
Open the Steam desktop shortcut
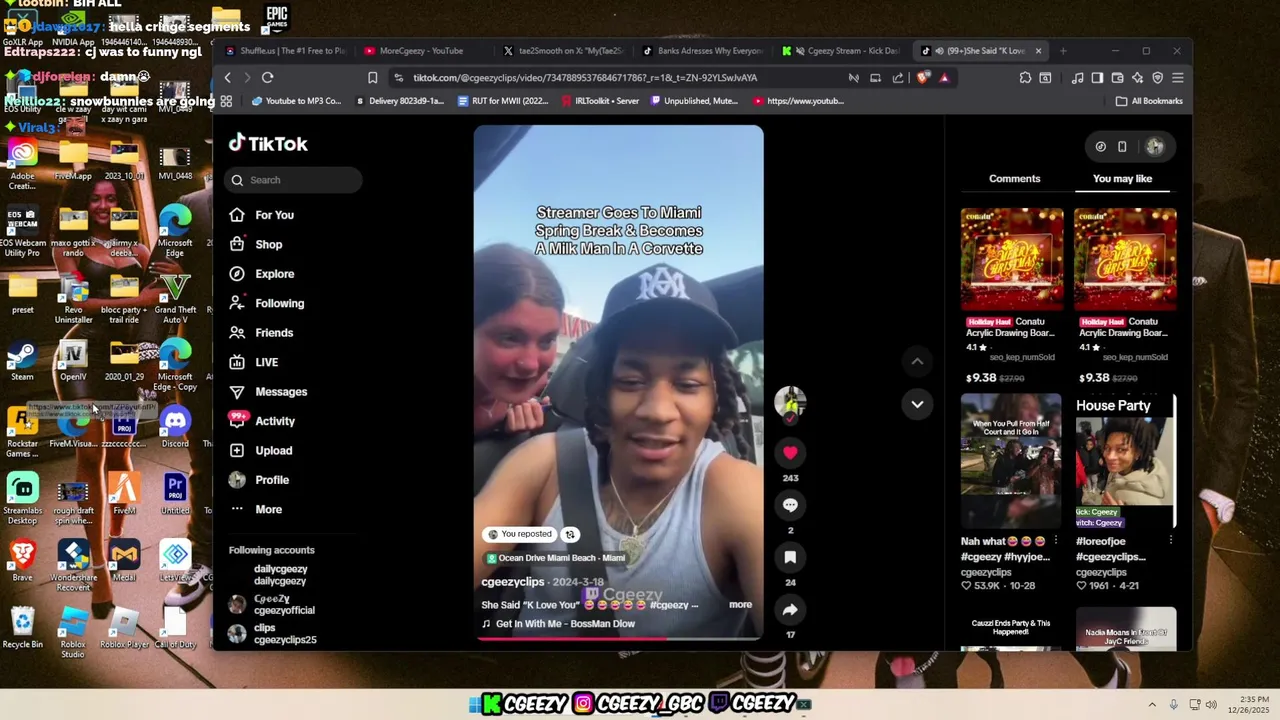[22, 360]
